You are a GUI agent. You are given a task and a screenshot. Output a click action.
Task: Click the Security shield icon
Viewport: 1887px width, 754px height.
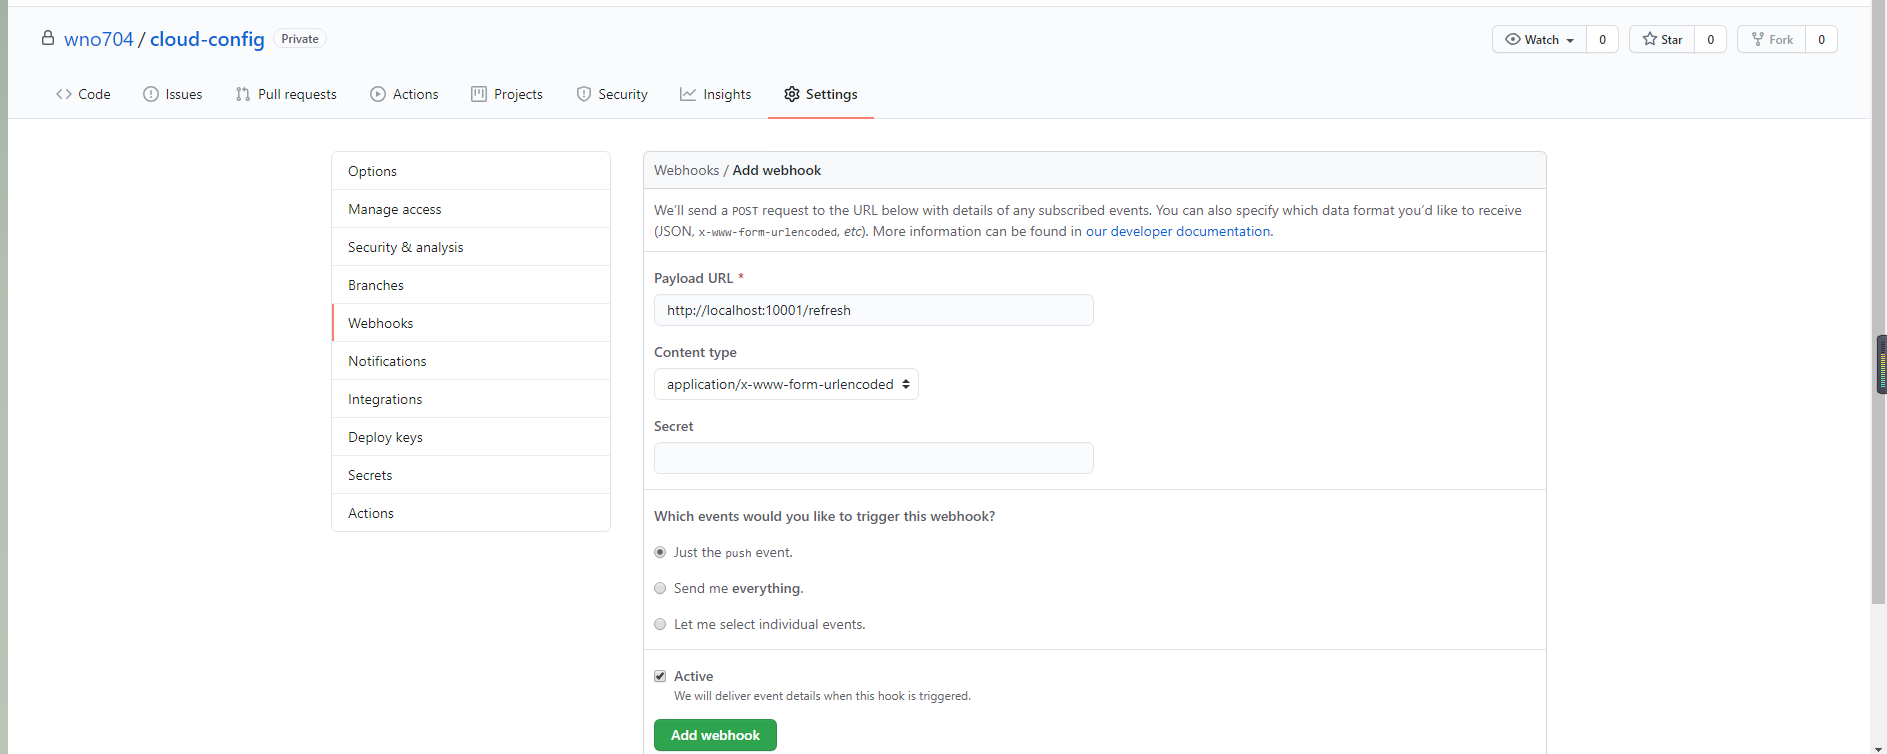(584, 94)
